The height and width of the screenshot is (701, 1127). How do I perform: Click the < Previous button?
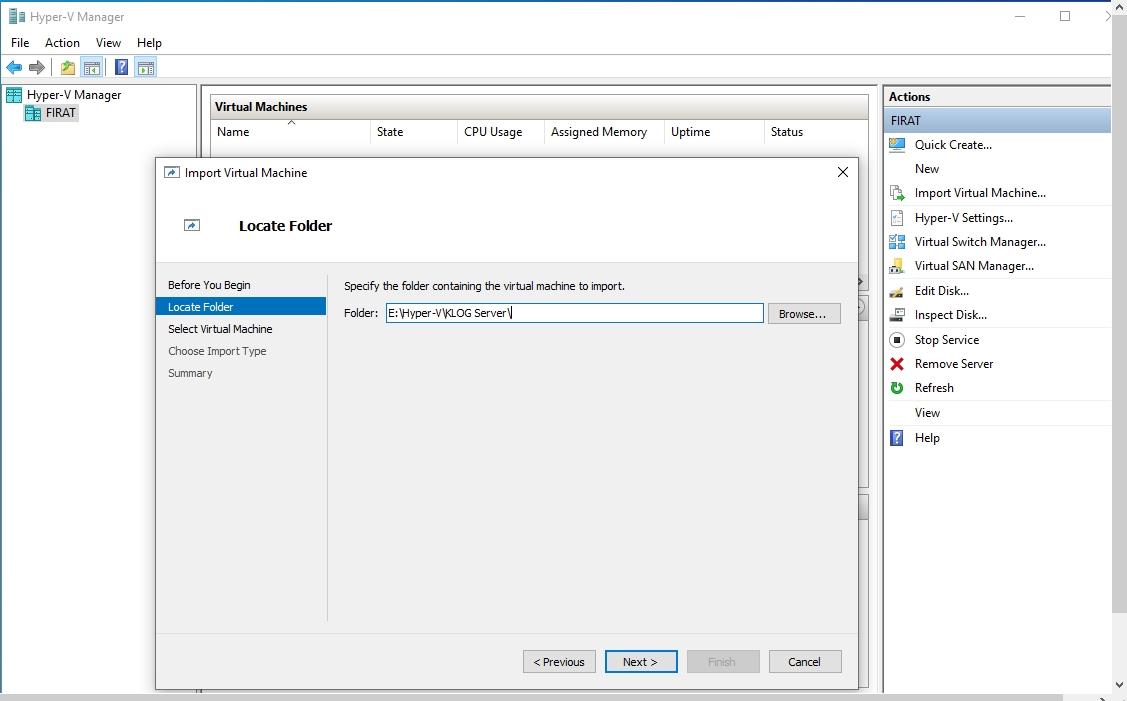559,661
